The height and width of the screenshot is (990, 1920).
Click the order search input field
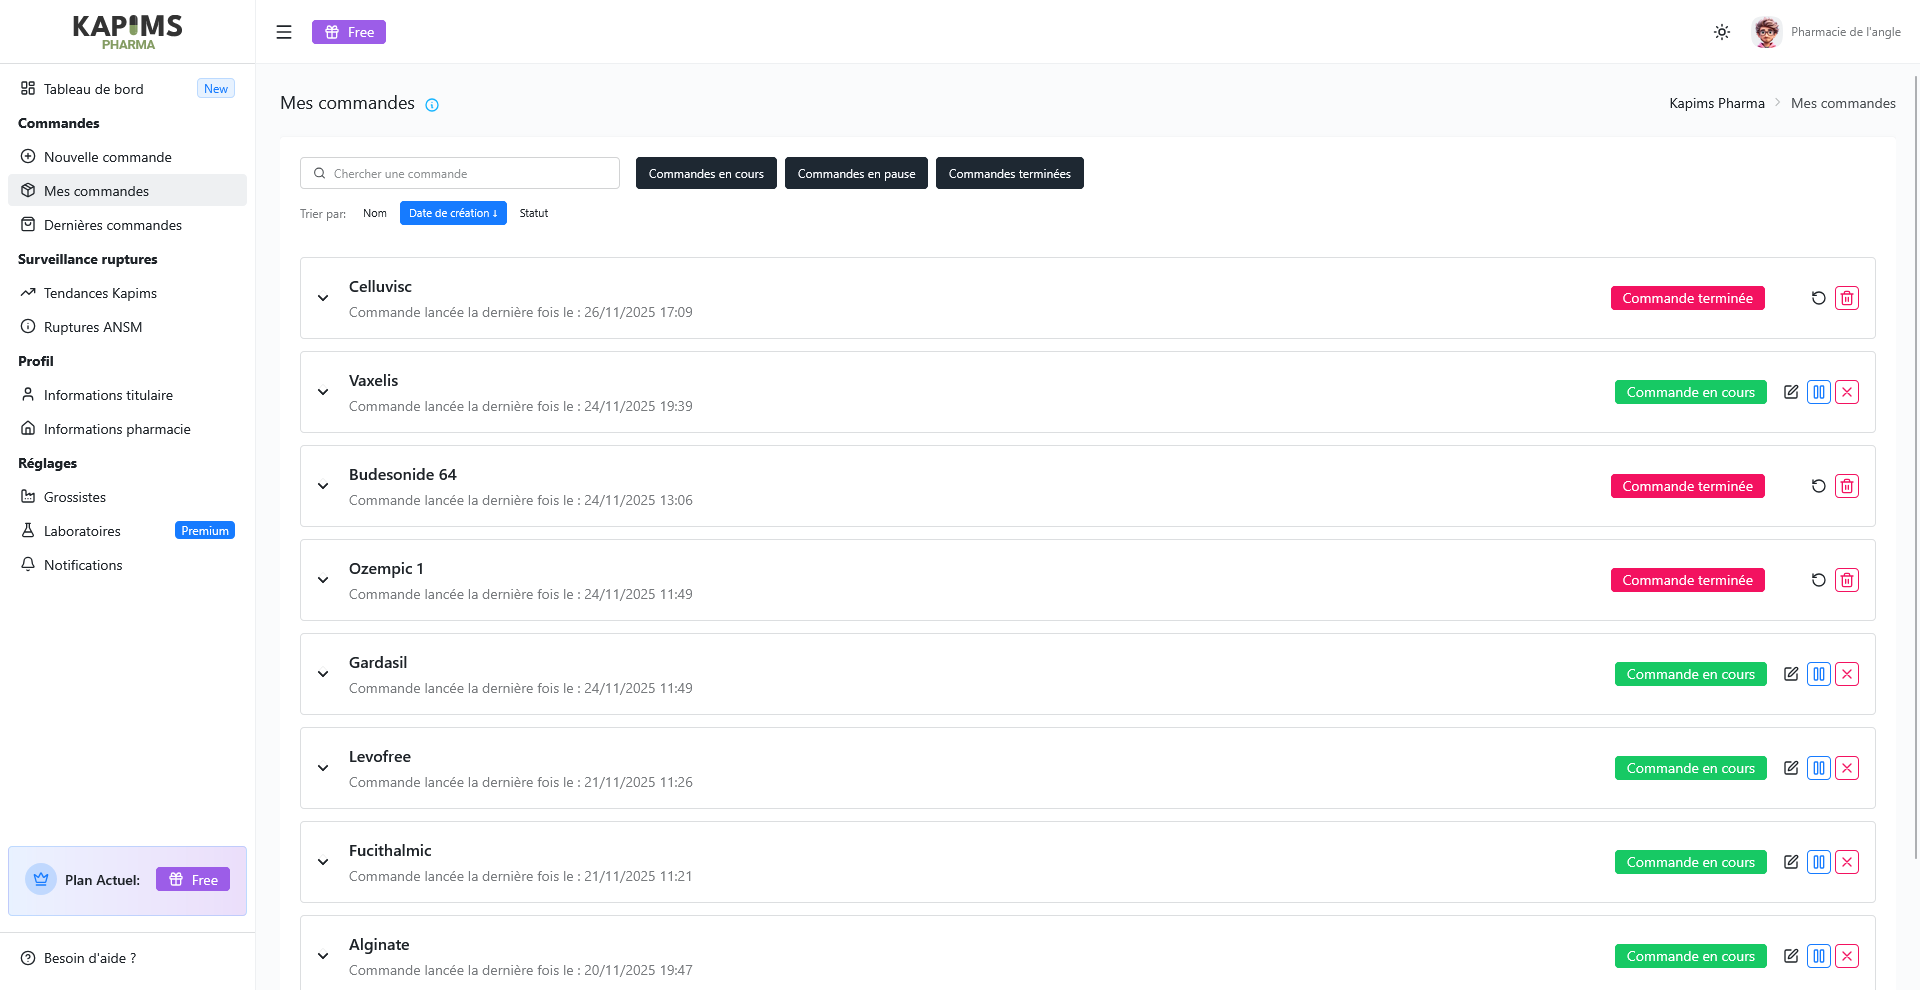tap(459, 173)
